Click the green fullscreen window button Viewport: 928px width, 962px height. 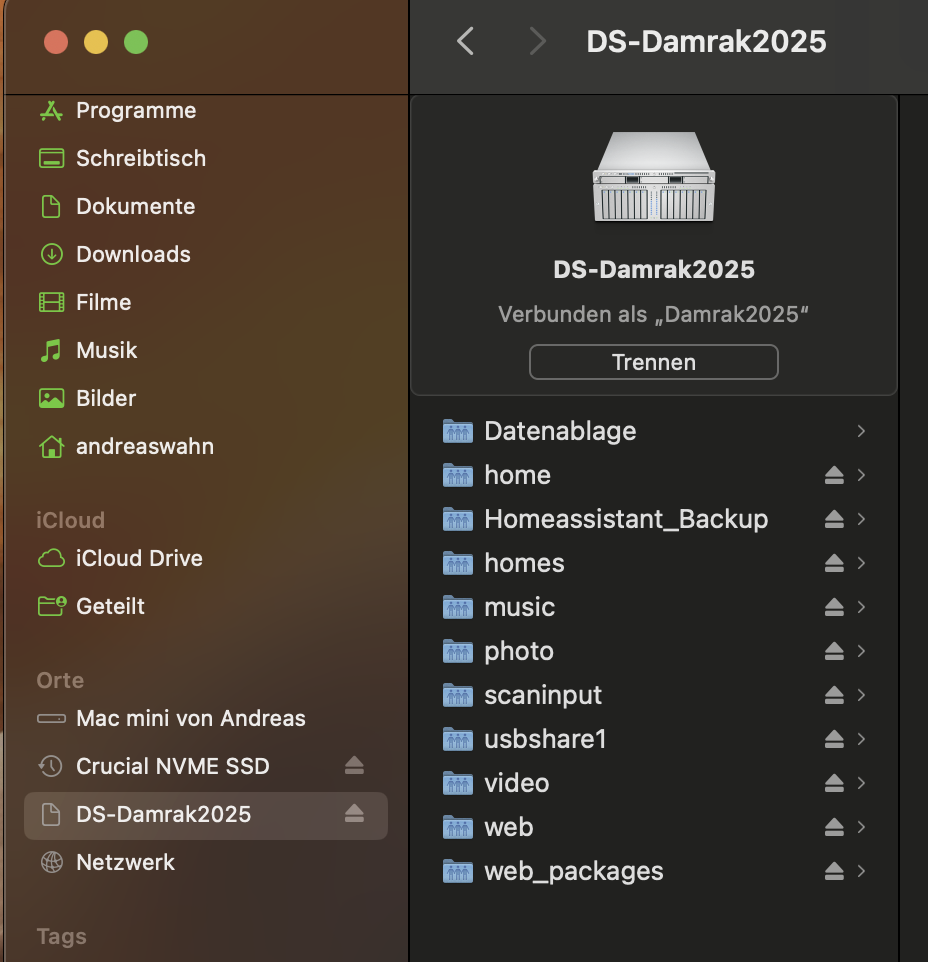136,42
